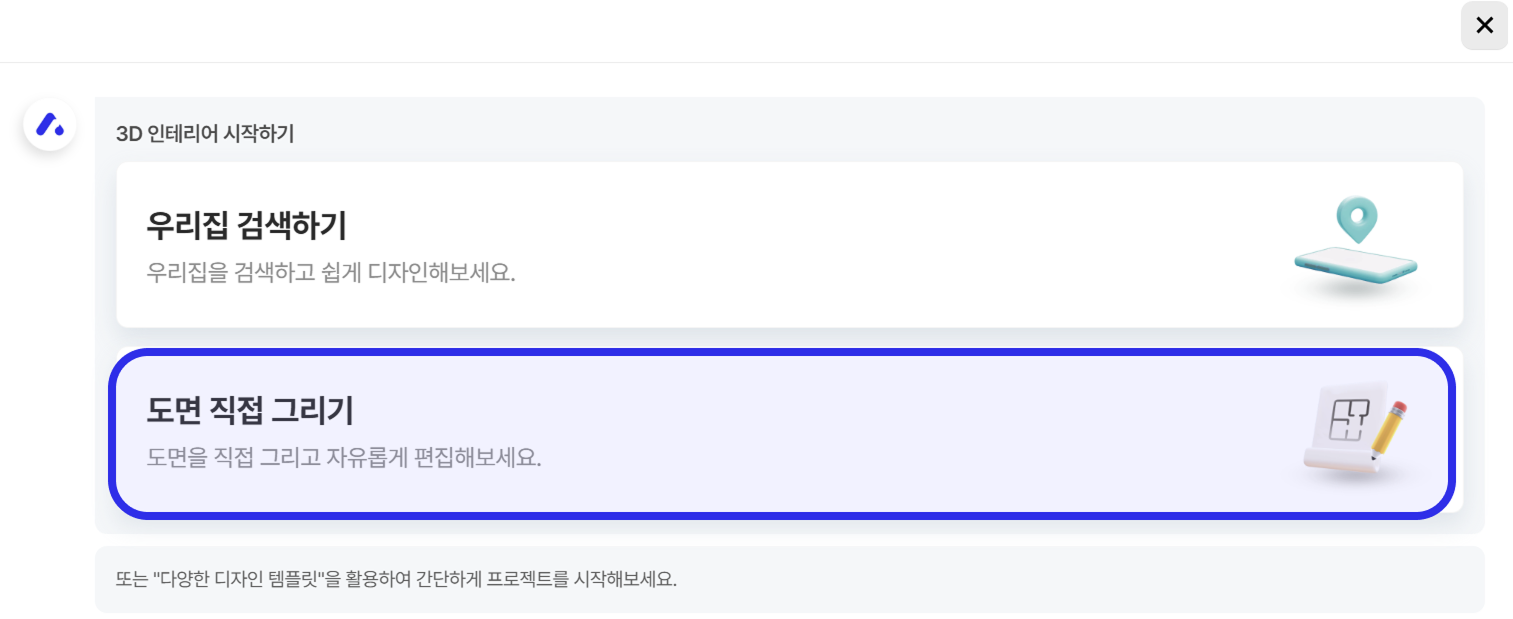1513x619 pixels.
Task: Click the "3D 인테리어 시작하기" heading
Action: (205, 134)
